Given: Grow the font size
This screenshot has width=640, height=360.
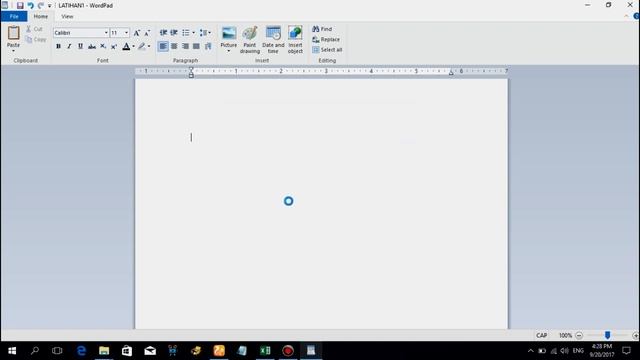Looking at the screenshot, I should [137, 33].
